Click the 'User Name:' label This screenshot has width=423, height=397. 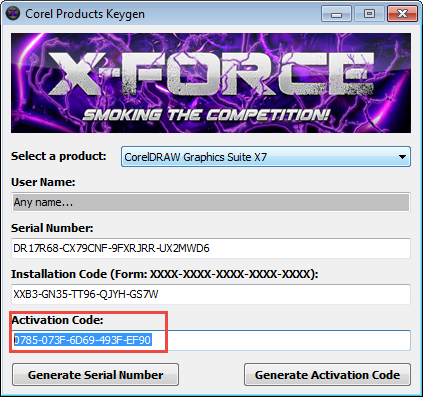(x=43, y=182)
